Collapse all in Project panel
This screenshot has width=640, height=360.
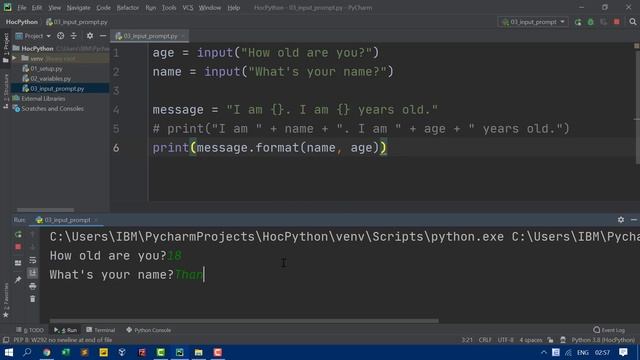[x=73, y=36]
